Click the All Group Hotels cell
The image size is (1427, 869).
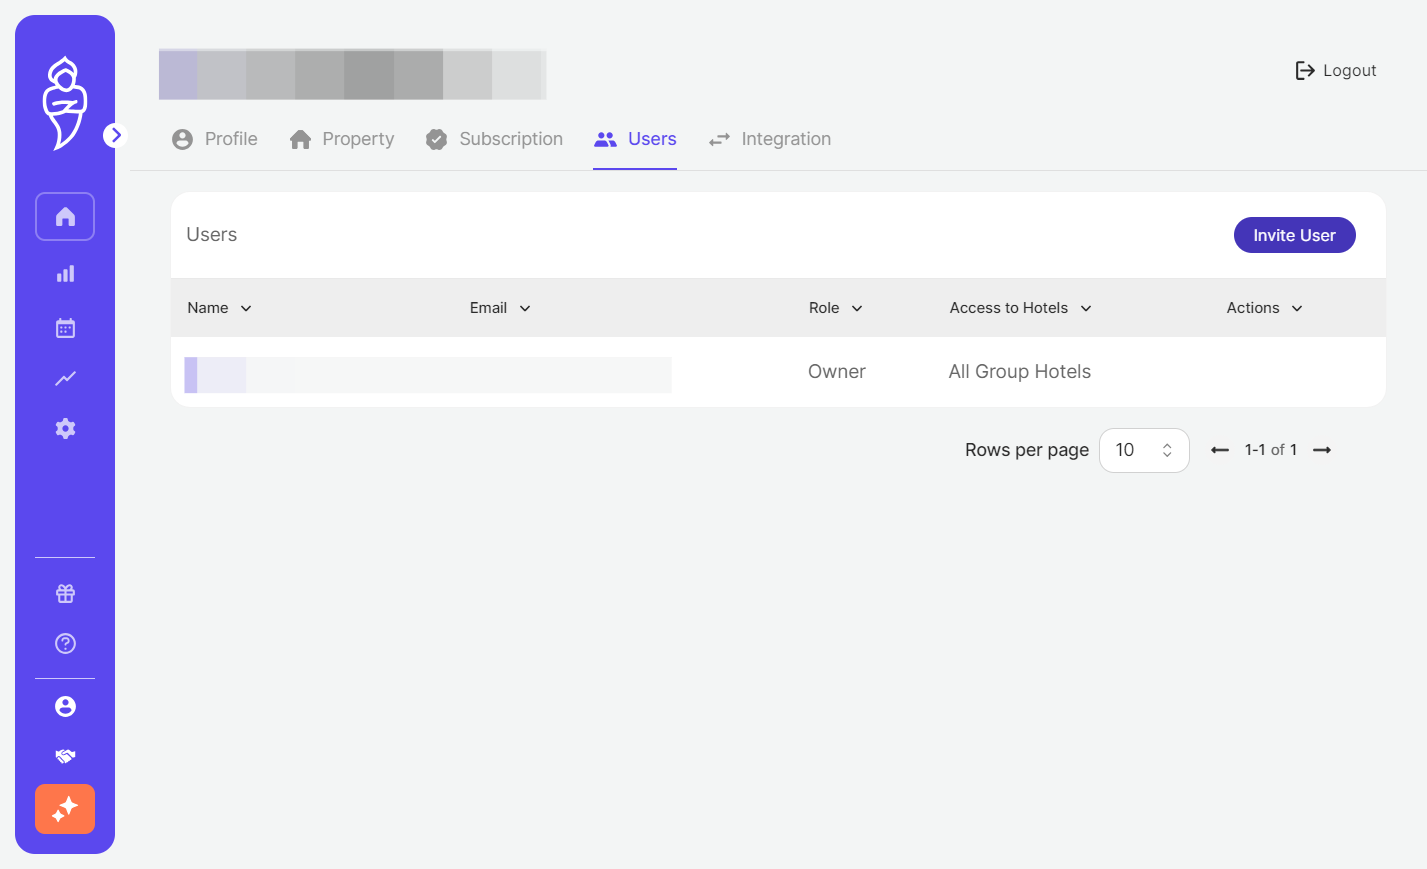pos(1020,372)
